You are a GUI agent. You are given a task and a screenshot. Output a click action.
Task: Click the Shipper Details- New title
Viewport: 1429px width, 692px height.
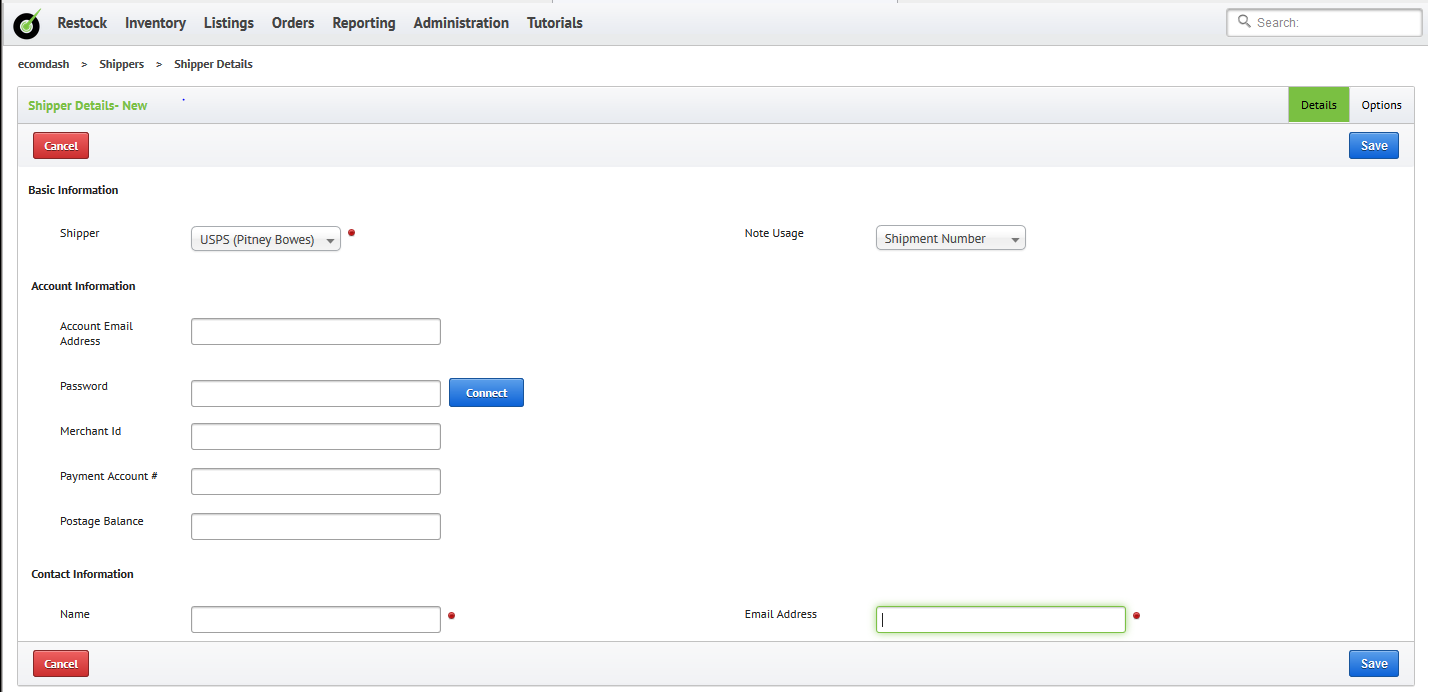pos(88,105)
